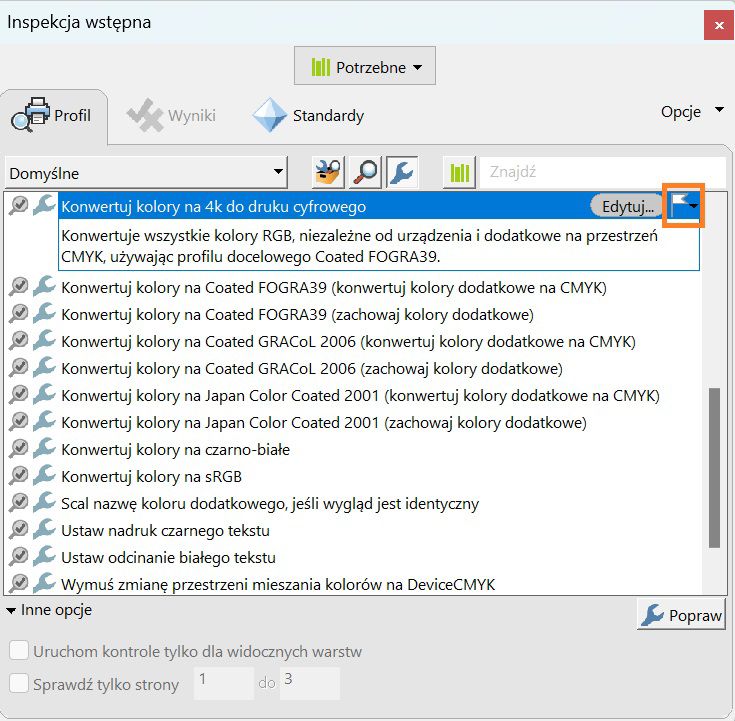Click the Edytuj... button
The height and width of the screenshot is (721, 735).
[x=628, y=206]
